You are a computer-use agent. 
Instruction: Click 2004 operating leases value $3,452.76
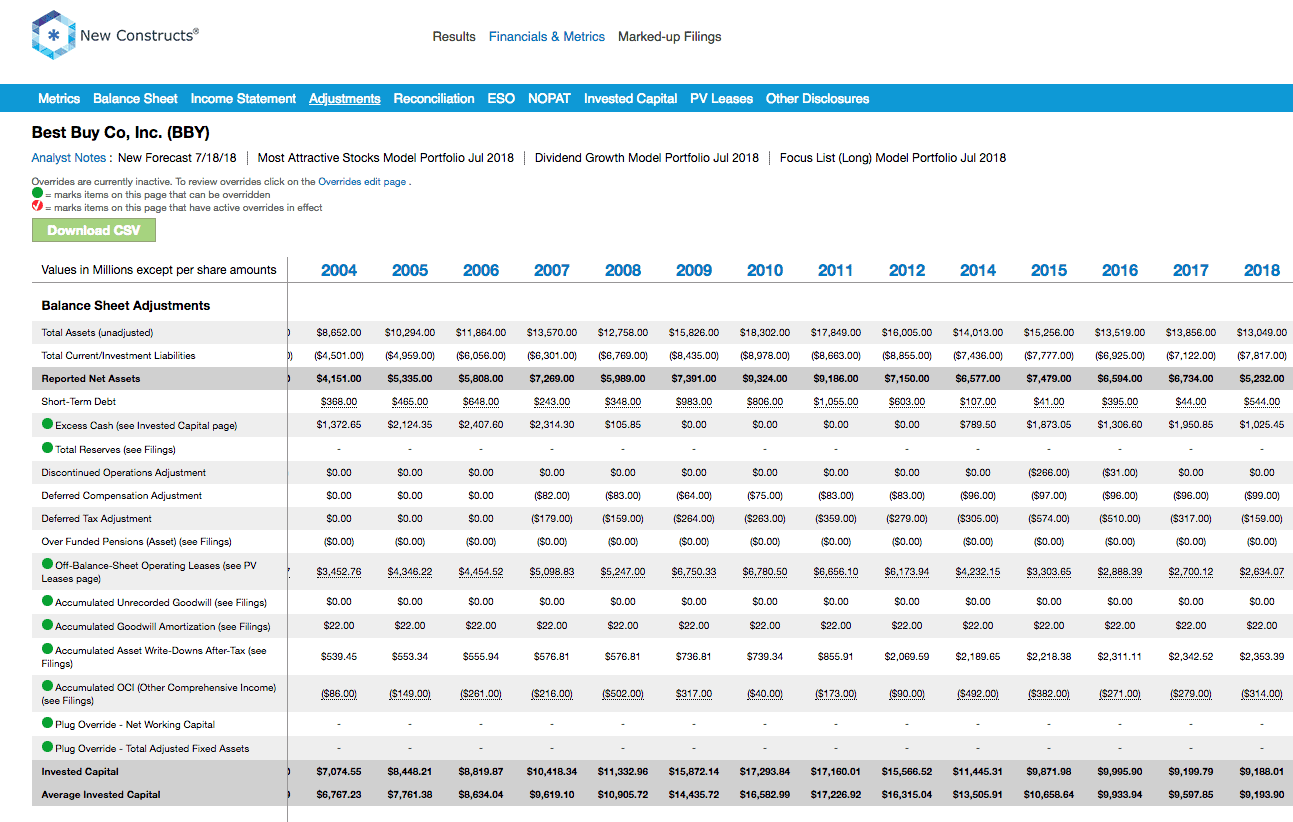click(x=339, y=571)
